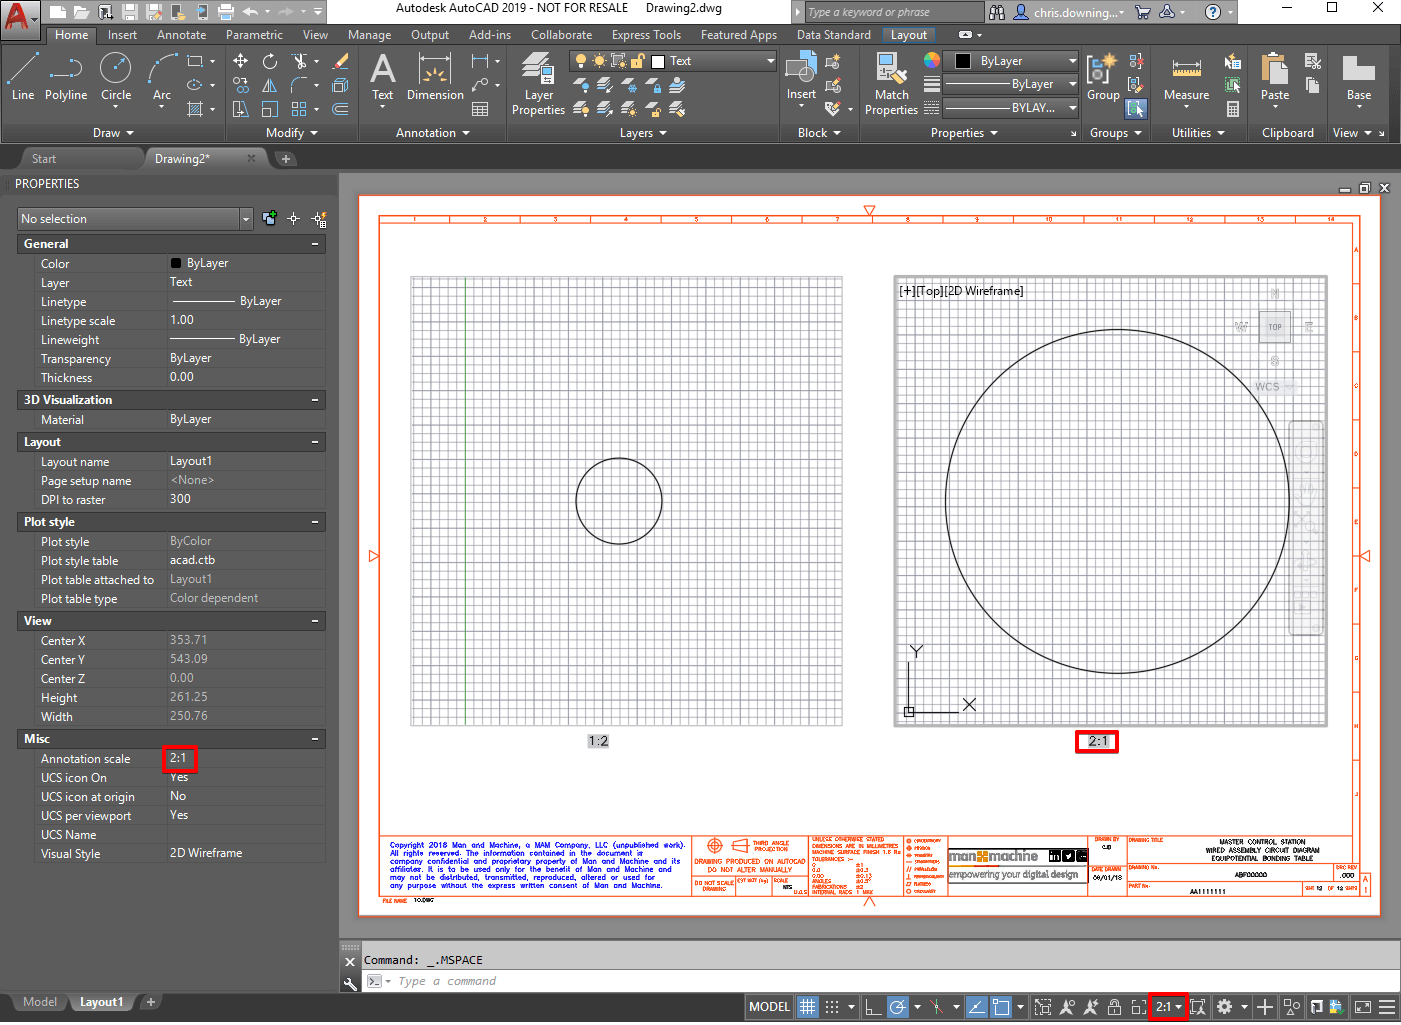Collapse the General section in Properties
Screen dimensions: 1401x1025
tap(315, 244)
